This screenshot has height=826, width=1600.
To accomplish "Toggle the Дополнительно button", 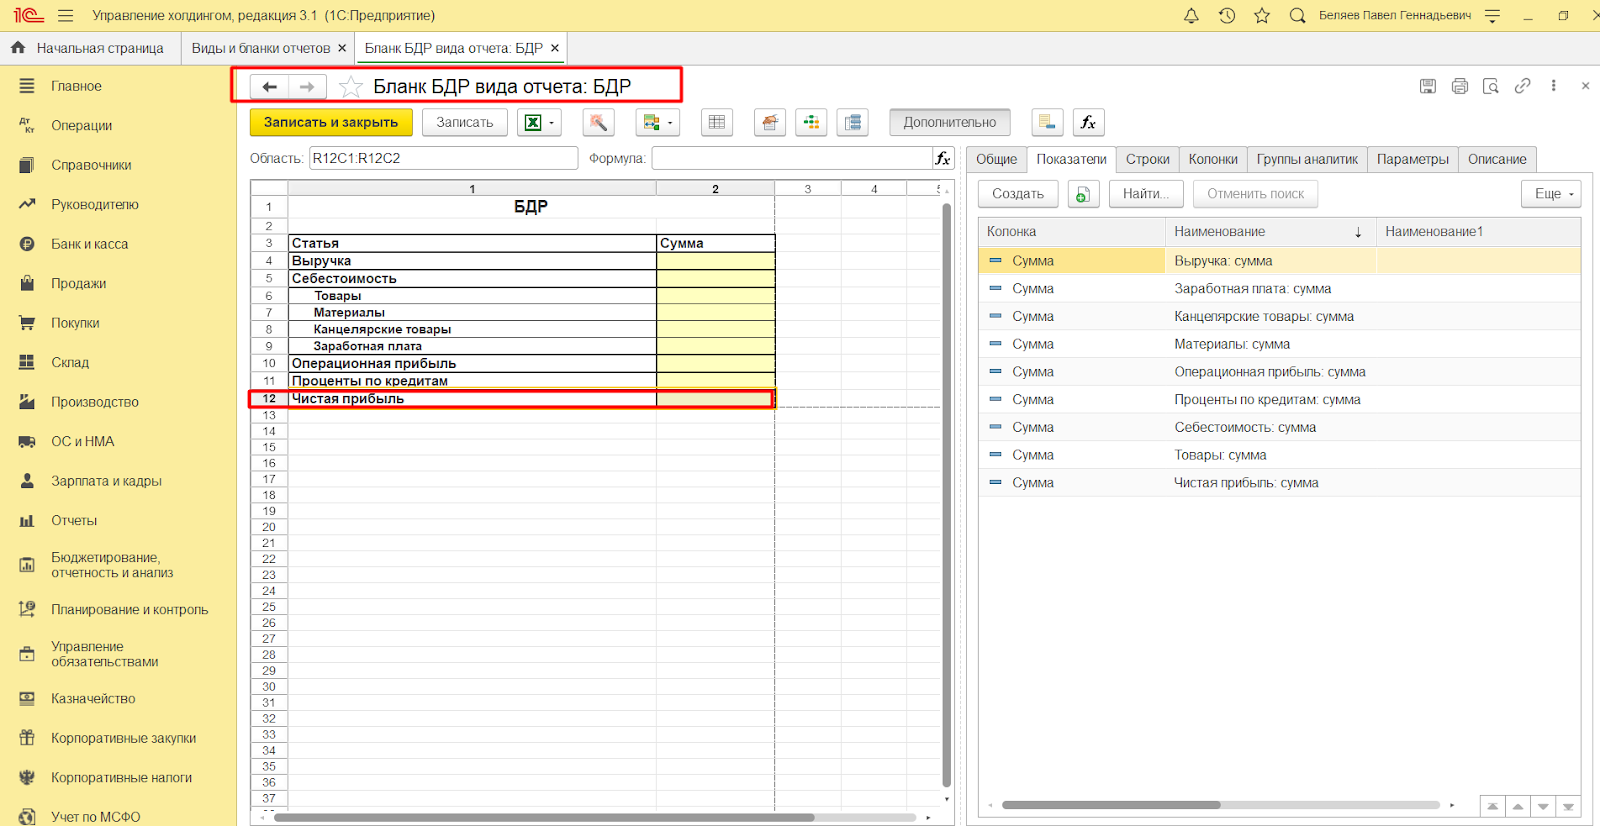I will [949, 122].
